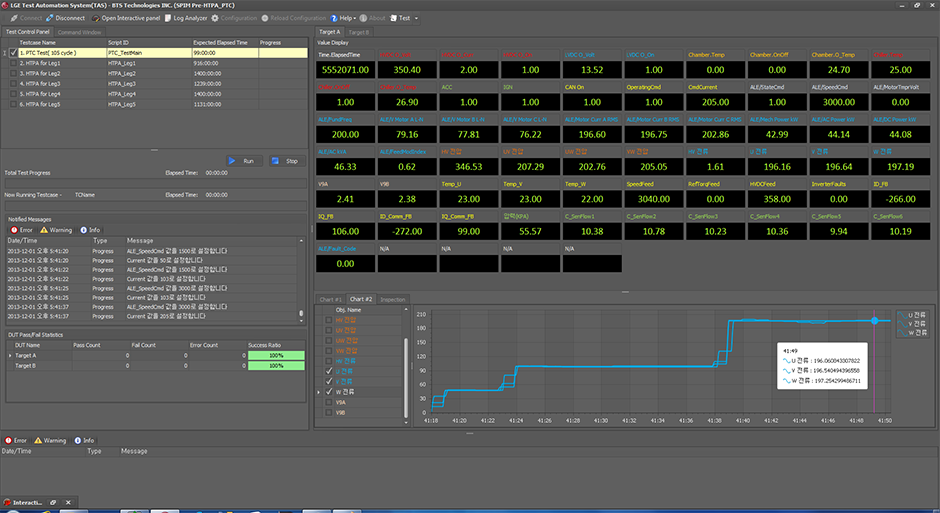Click Expected Elapsed Time column header
Image resolution: width=940 pixels, height=513 pixels.
tap(225, 43)
